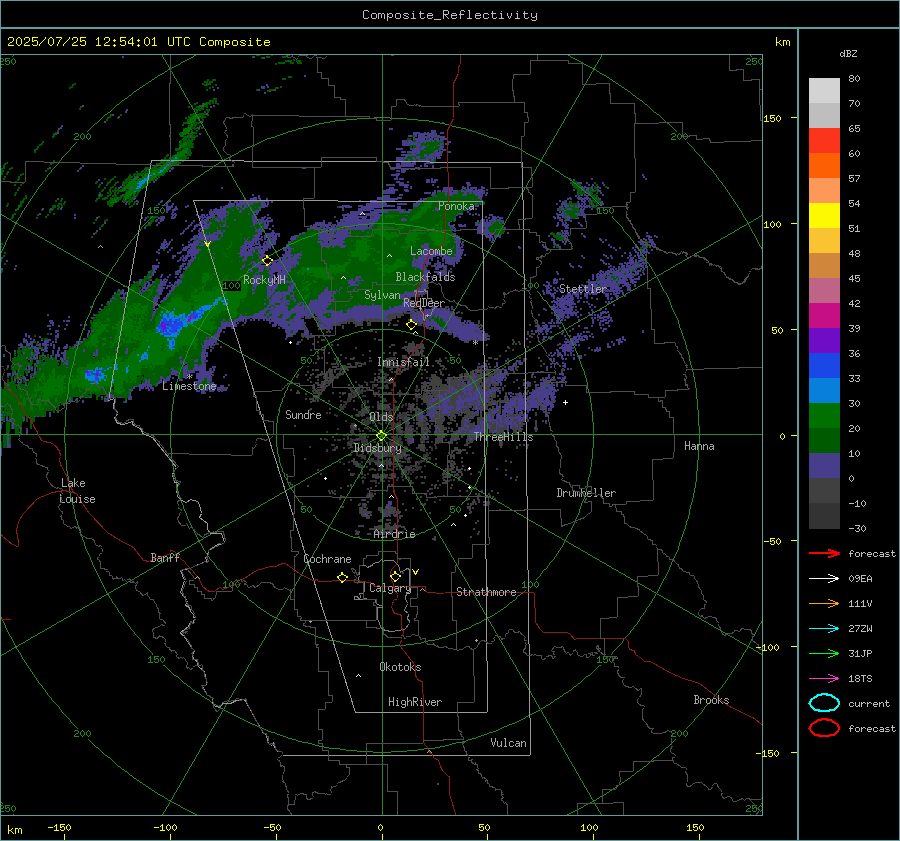Click the 09EA legend label
900x841 pixels.
[x=860, y=579]
